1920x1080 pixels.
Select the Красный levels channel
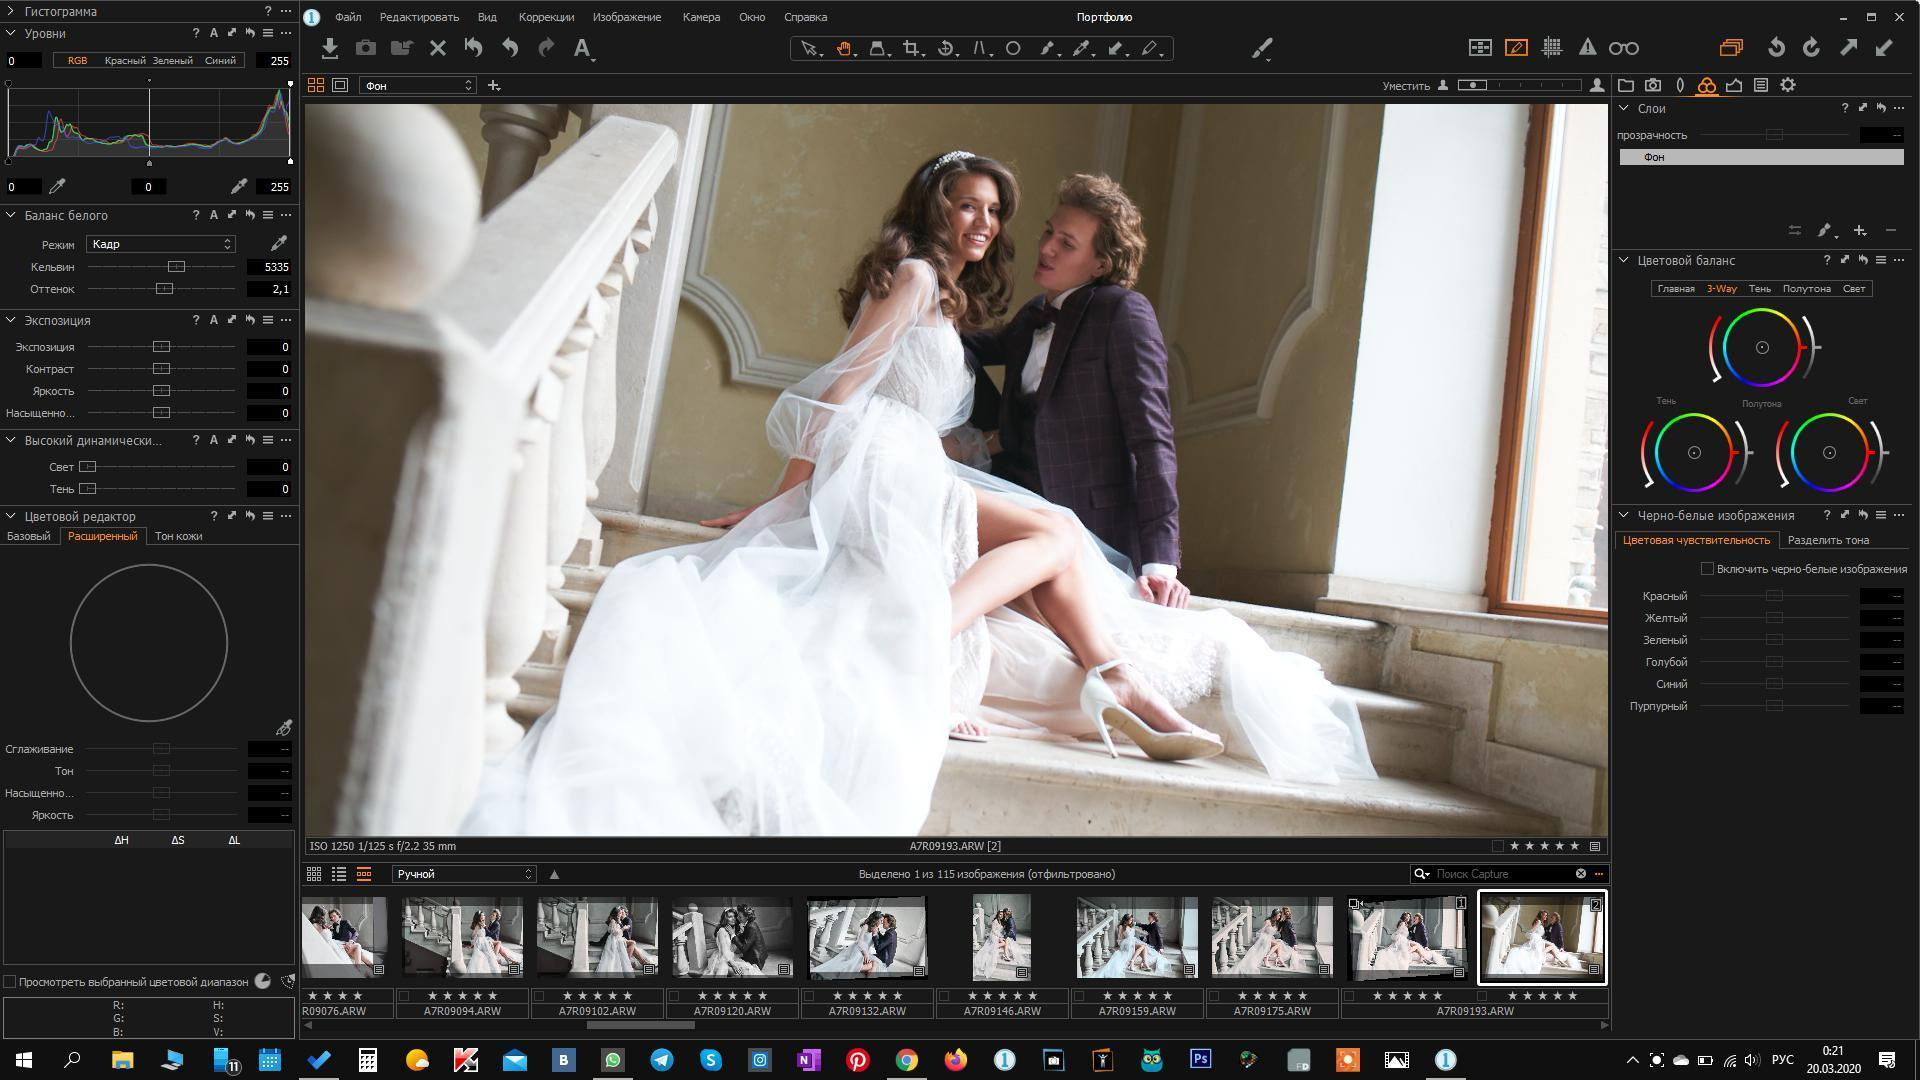125,61
